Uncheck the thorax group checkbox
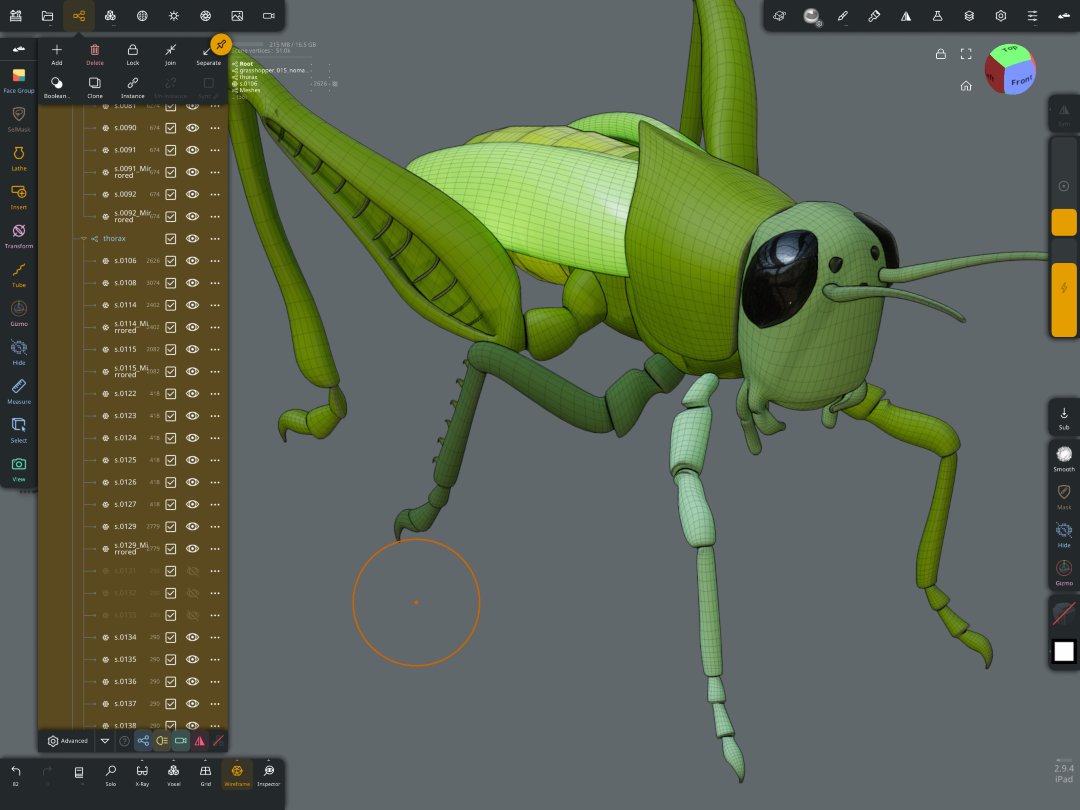Image resolution: width=1080 pixels, height=810 pixels. 171,238
